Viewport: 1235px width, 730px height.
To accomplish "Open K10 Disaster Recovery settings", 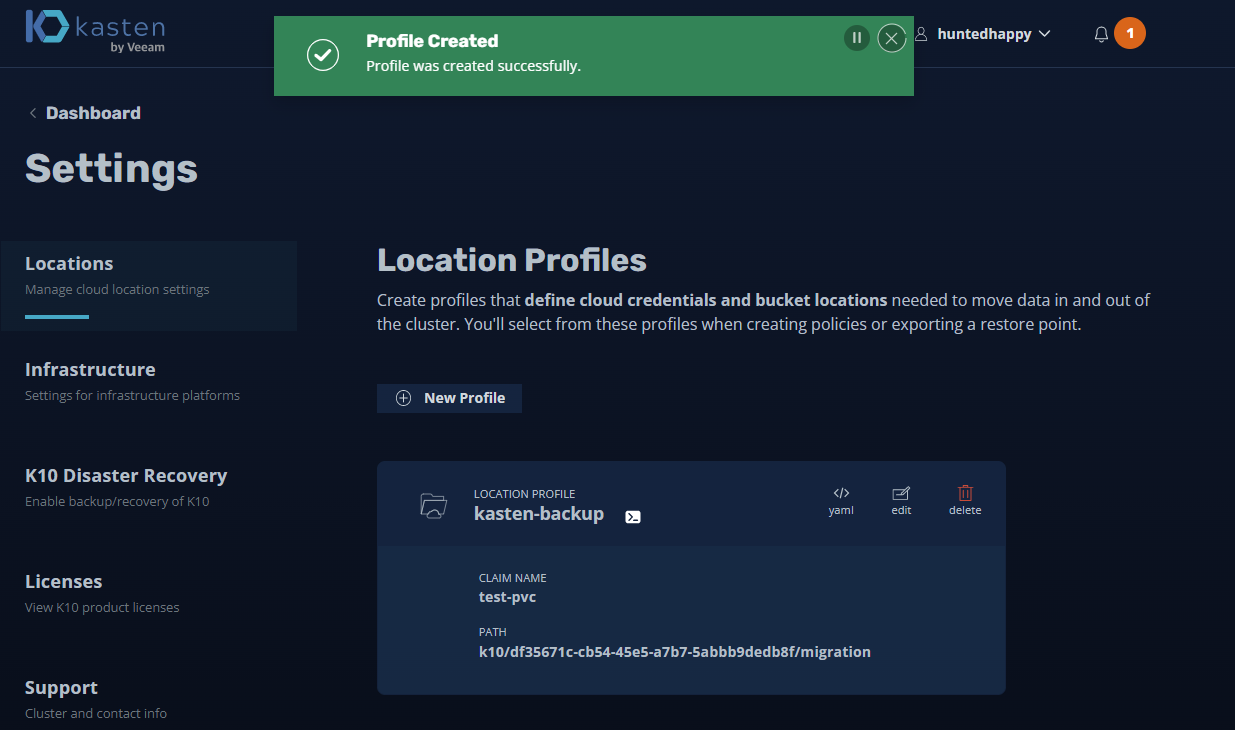I will tap(126, 487).
